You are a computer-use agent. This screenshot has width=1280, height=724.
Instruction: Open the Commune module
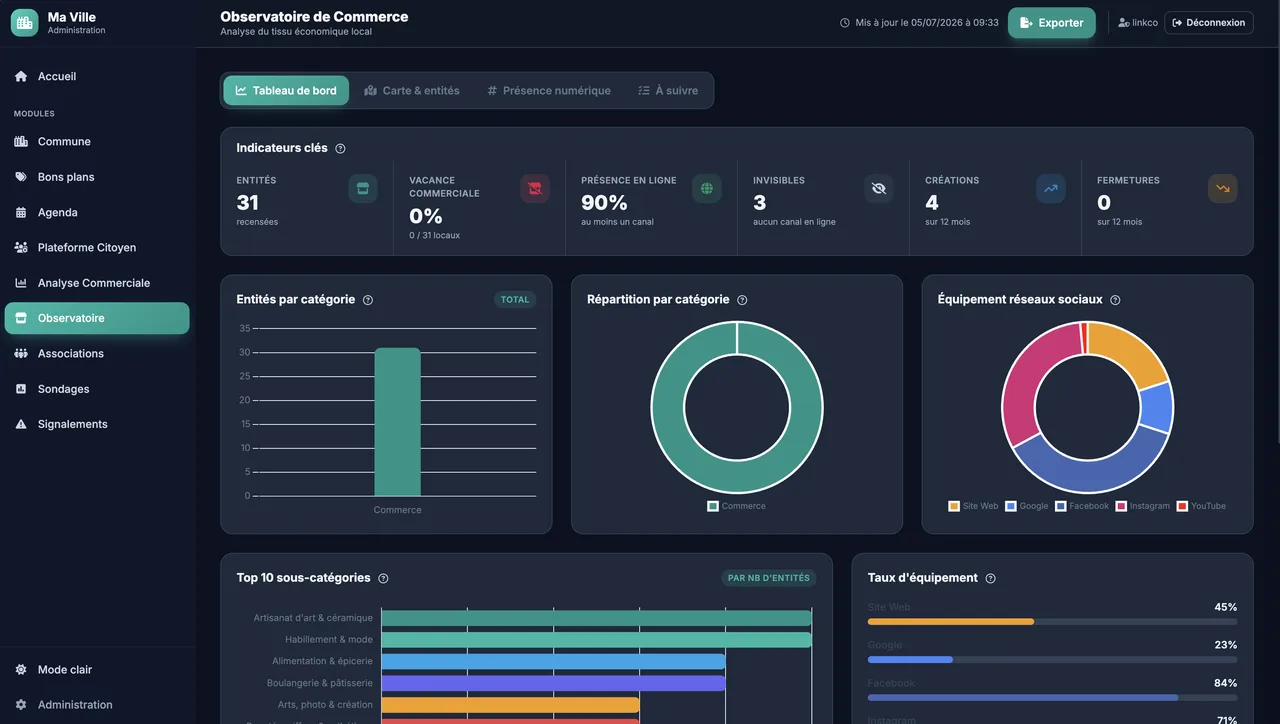click(97, 141)
